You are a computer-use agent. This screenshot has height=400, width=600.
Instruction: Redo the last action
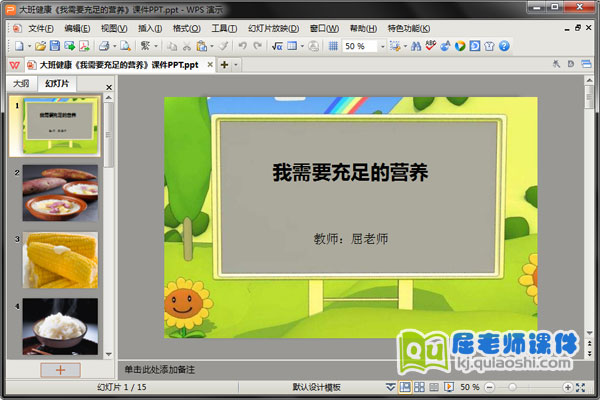pos(258,46)
